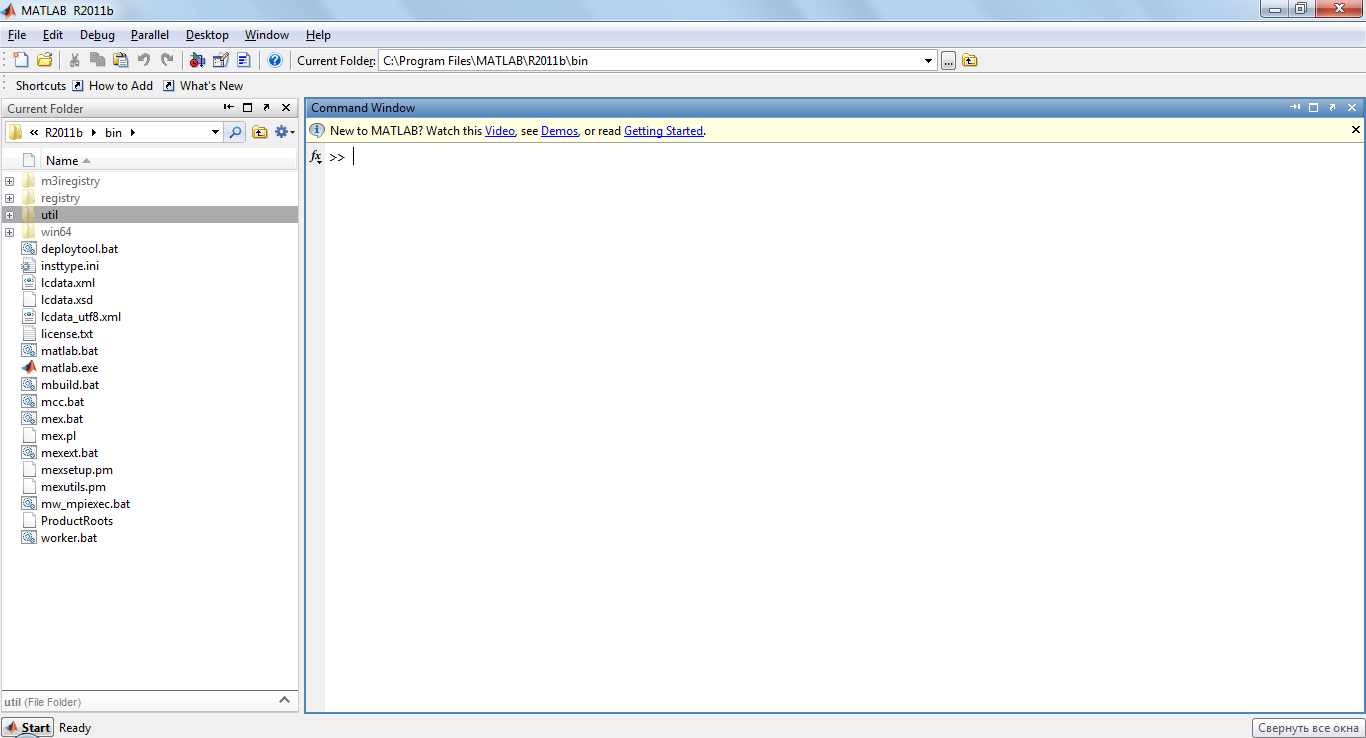1366x738 pixels.
Task: Expand the util folder
Action: pos(9,215)
